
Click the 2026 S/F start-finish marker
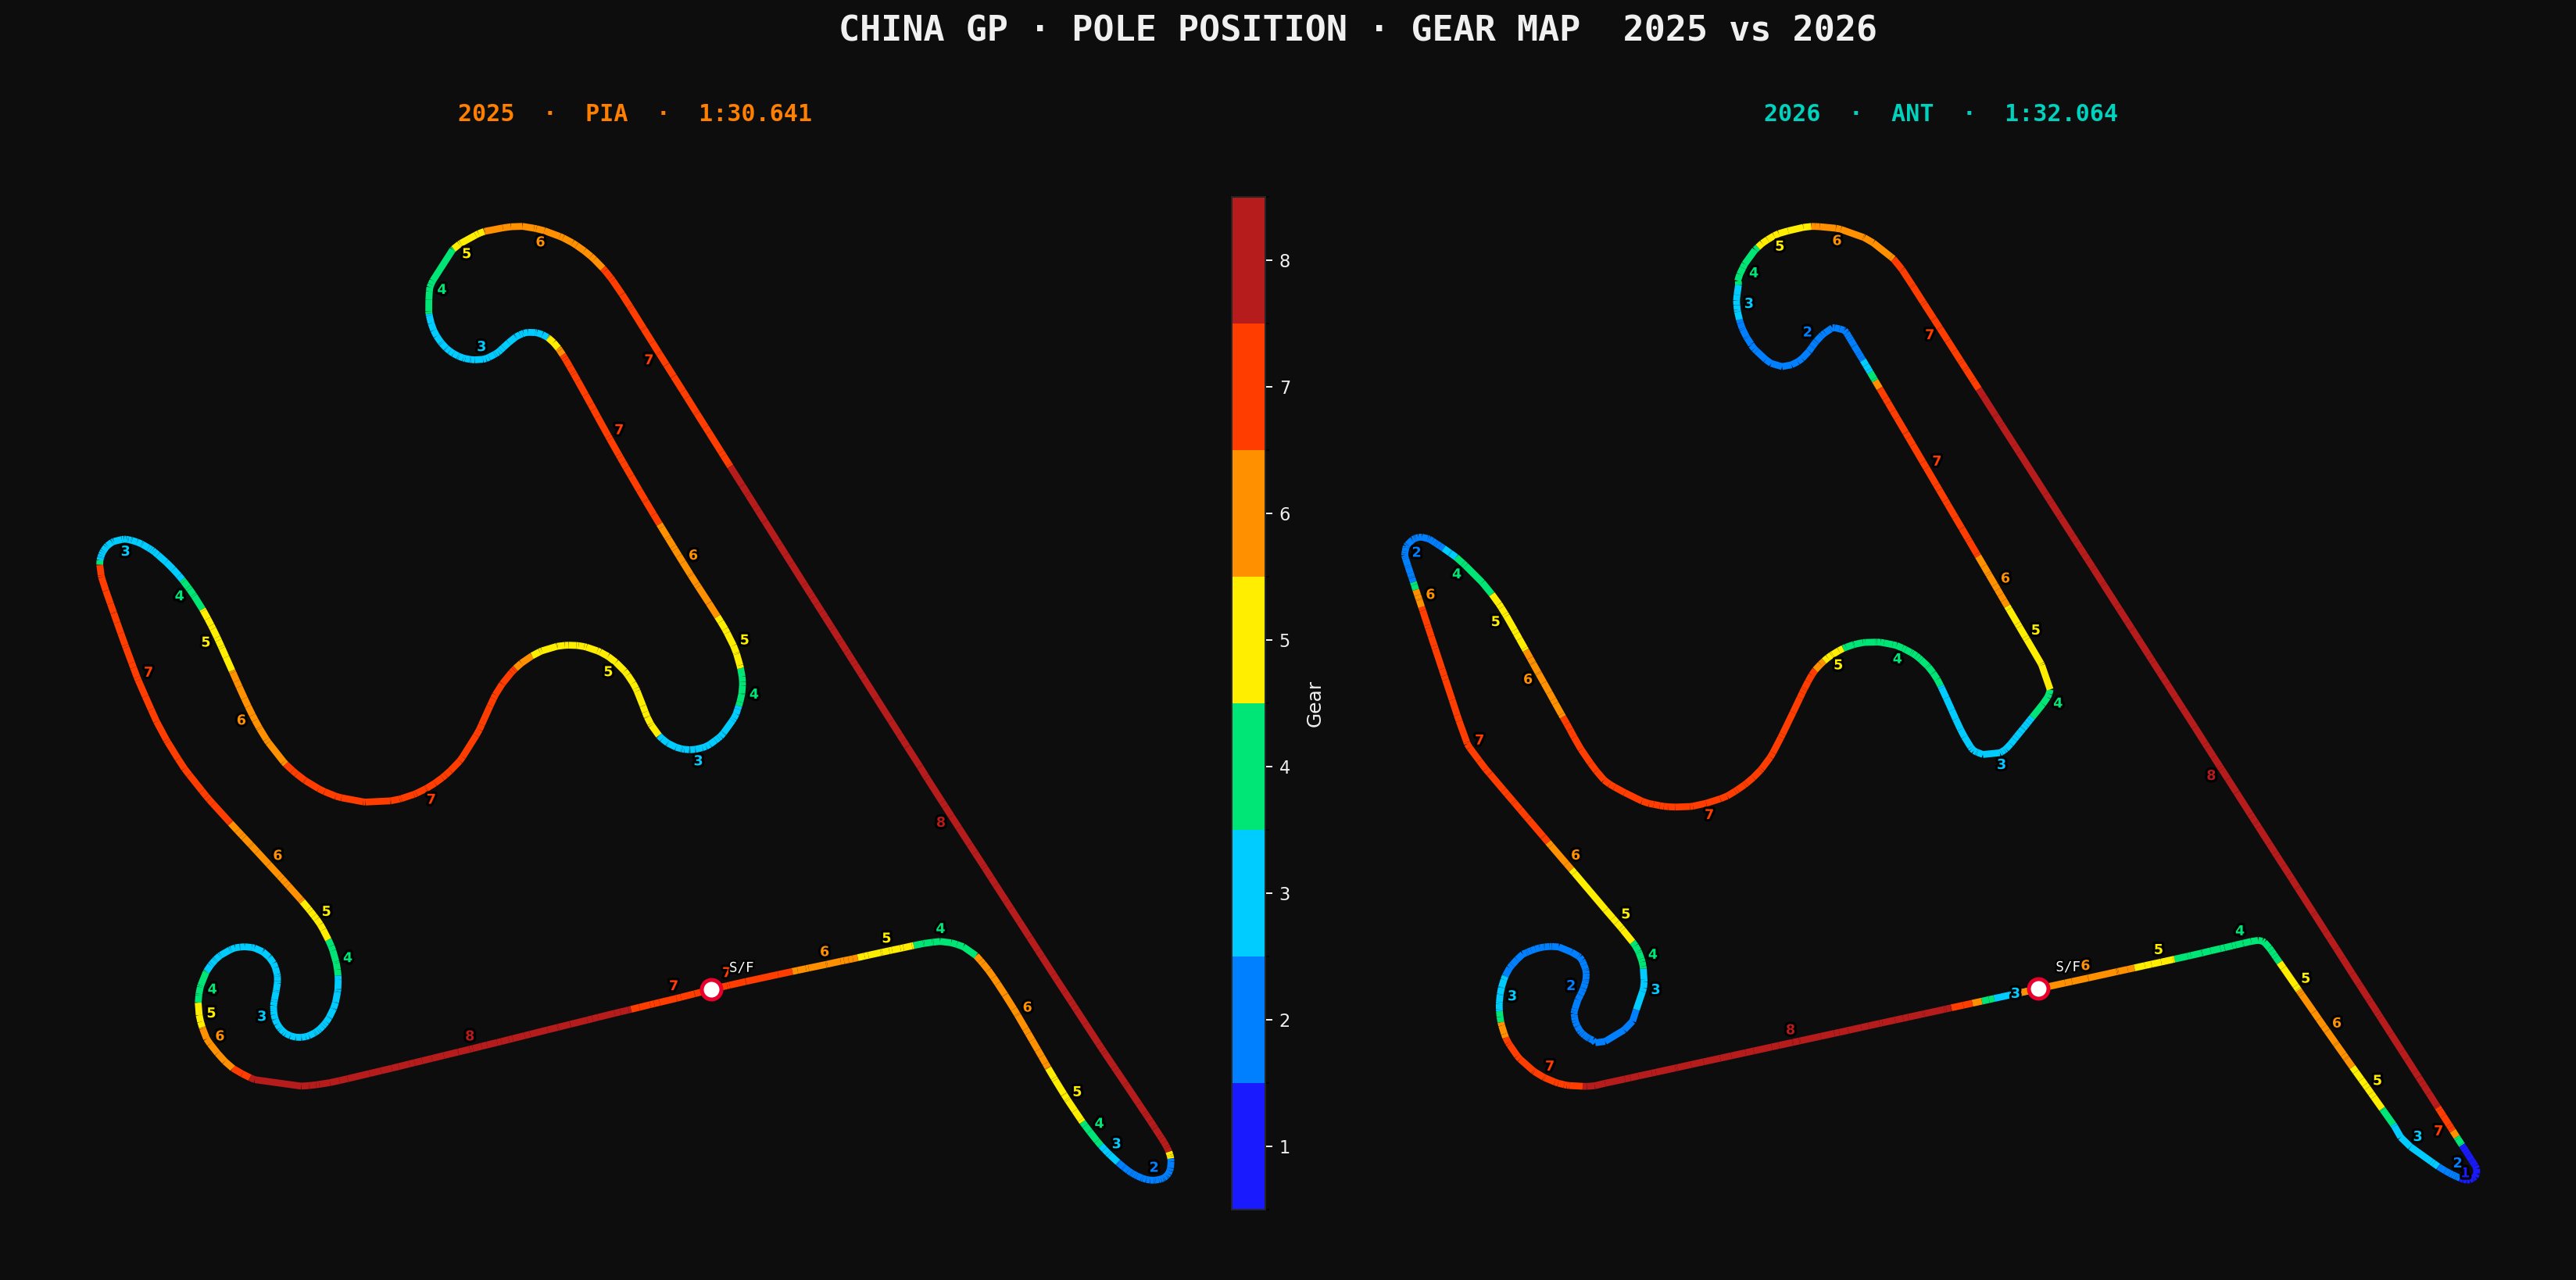(x=2038, y=988)
